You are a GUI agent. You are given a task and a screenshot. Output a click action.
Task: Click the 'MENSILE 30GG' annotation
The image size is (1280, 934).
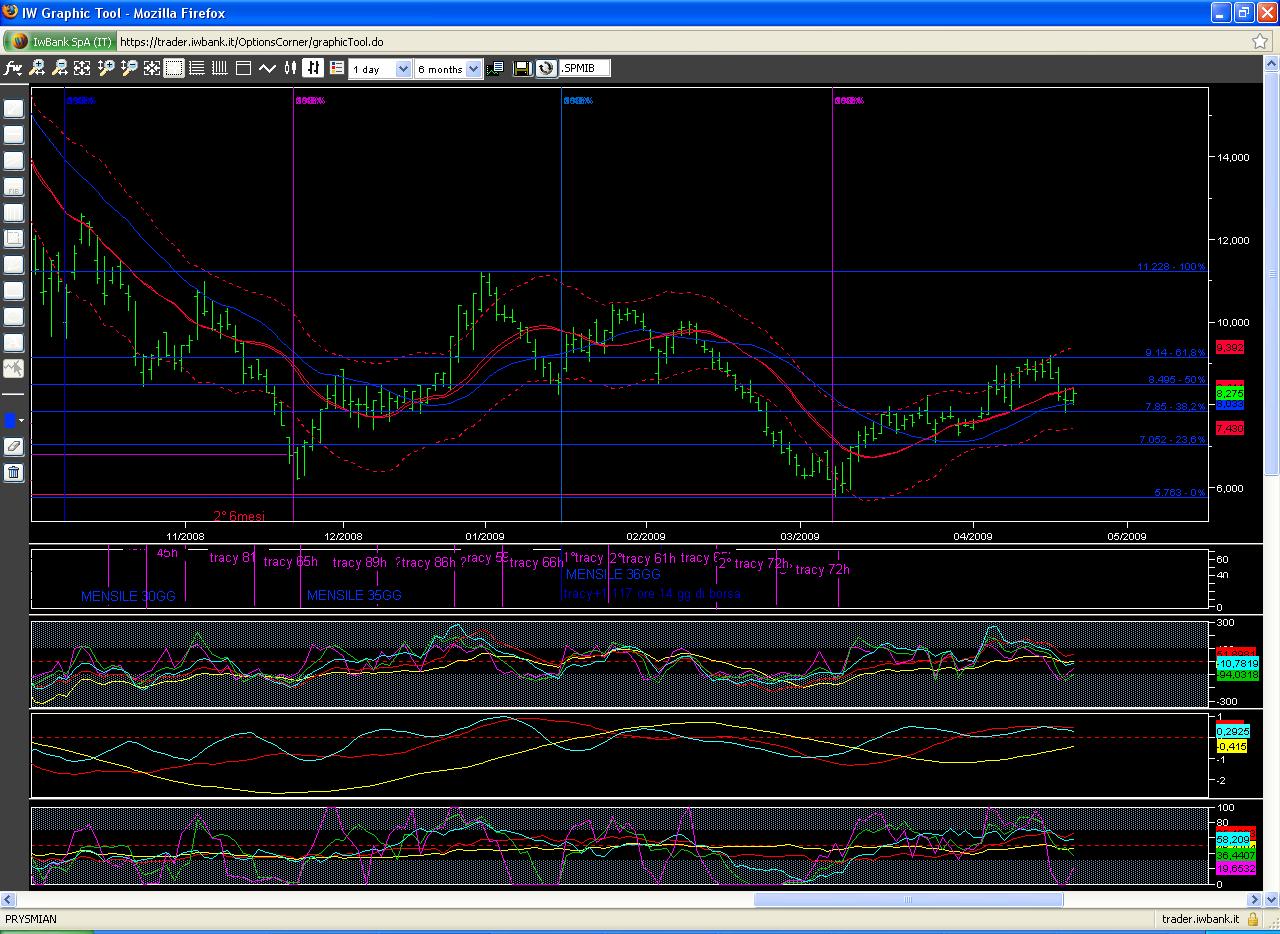click(128, 596)
